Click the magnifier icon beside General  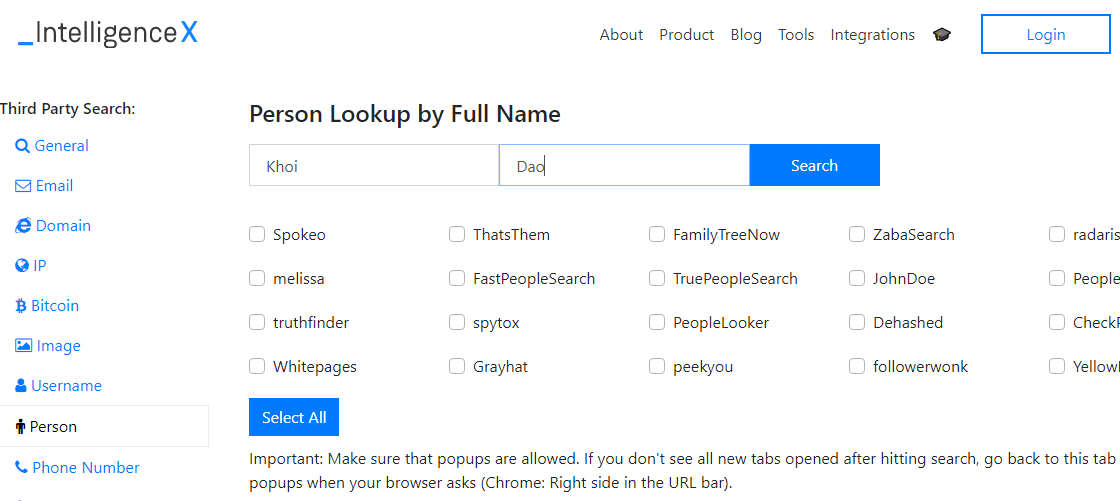22,146
